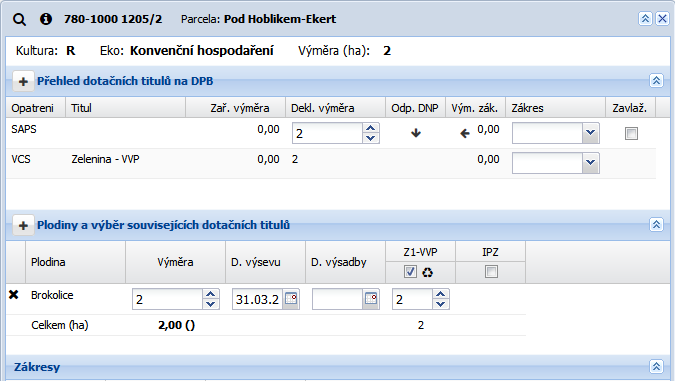Click D. výsadby column header
Viewport: 675px width, 381px height.
click(x=345, y=262)
